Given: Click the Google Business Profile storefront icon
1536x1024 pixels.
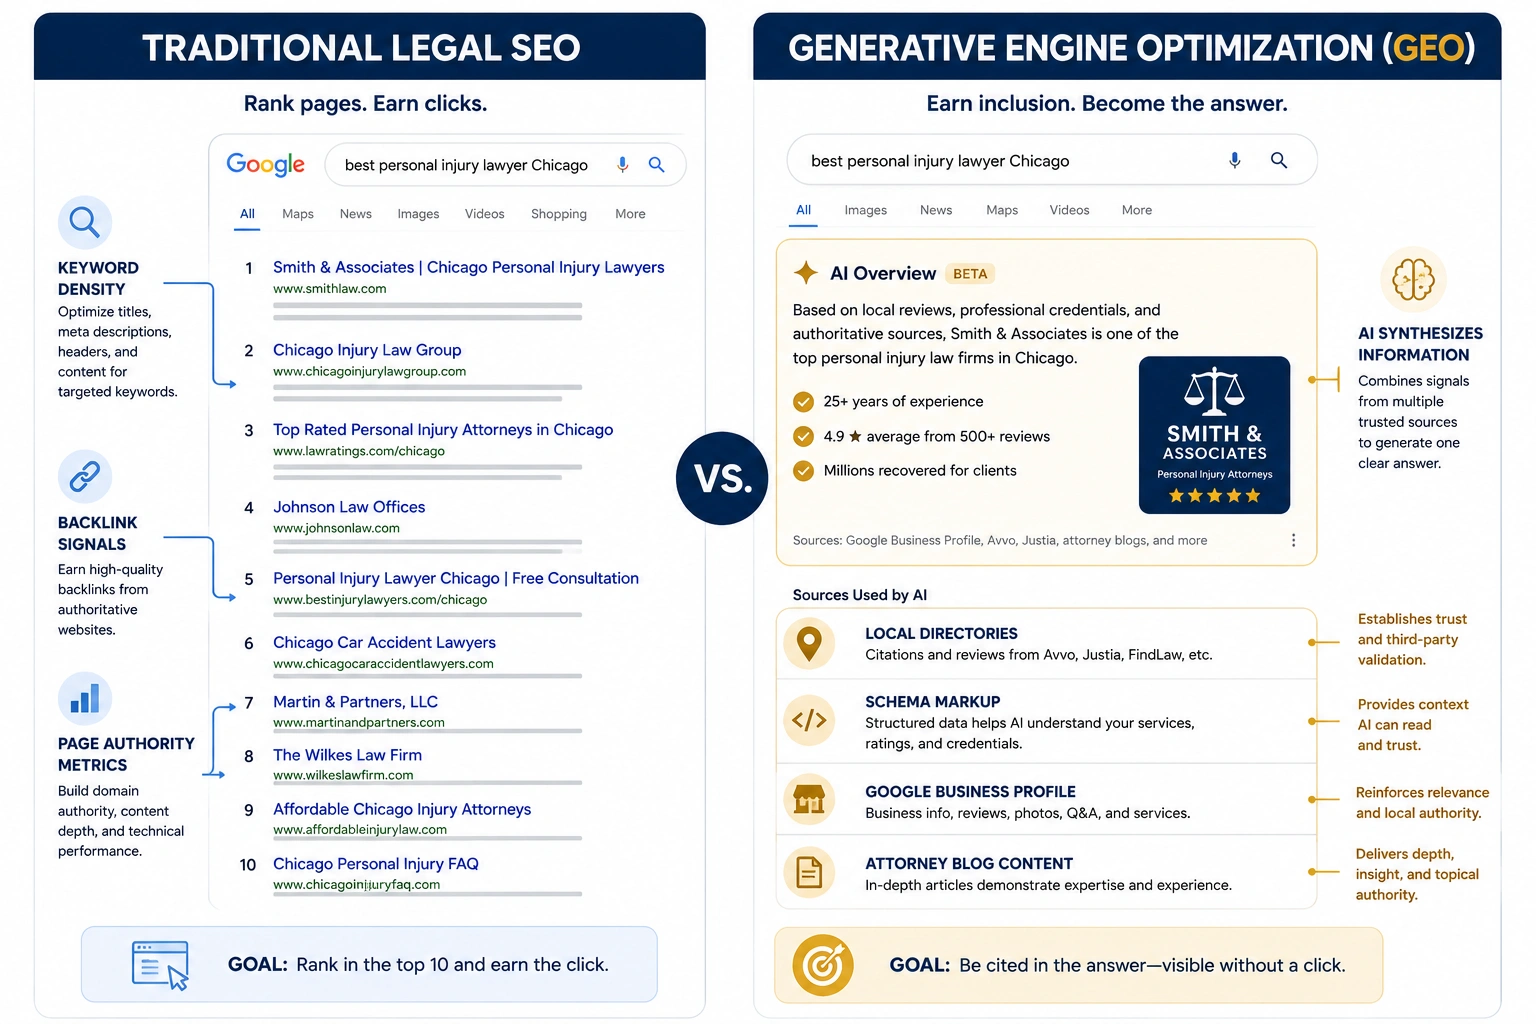Looking at the screenshot, I should (x=809, y=799).
